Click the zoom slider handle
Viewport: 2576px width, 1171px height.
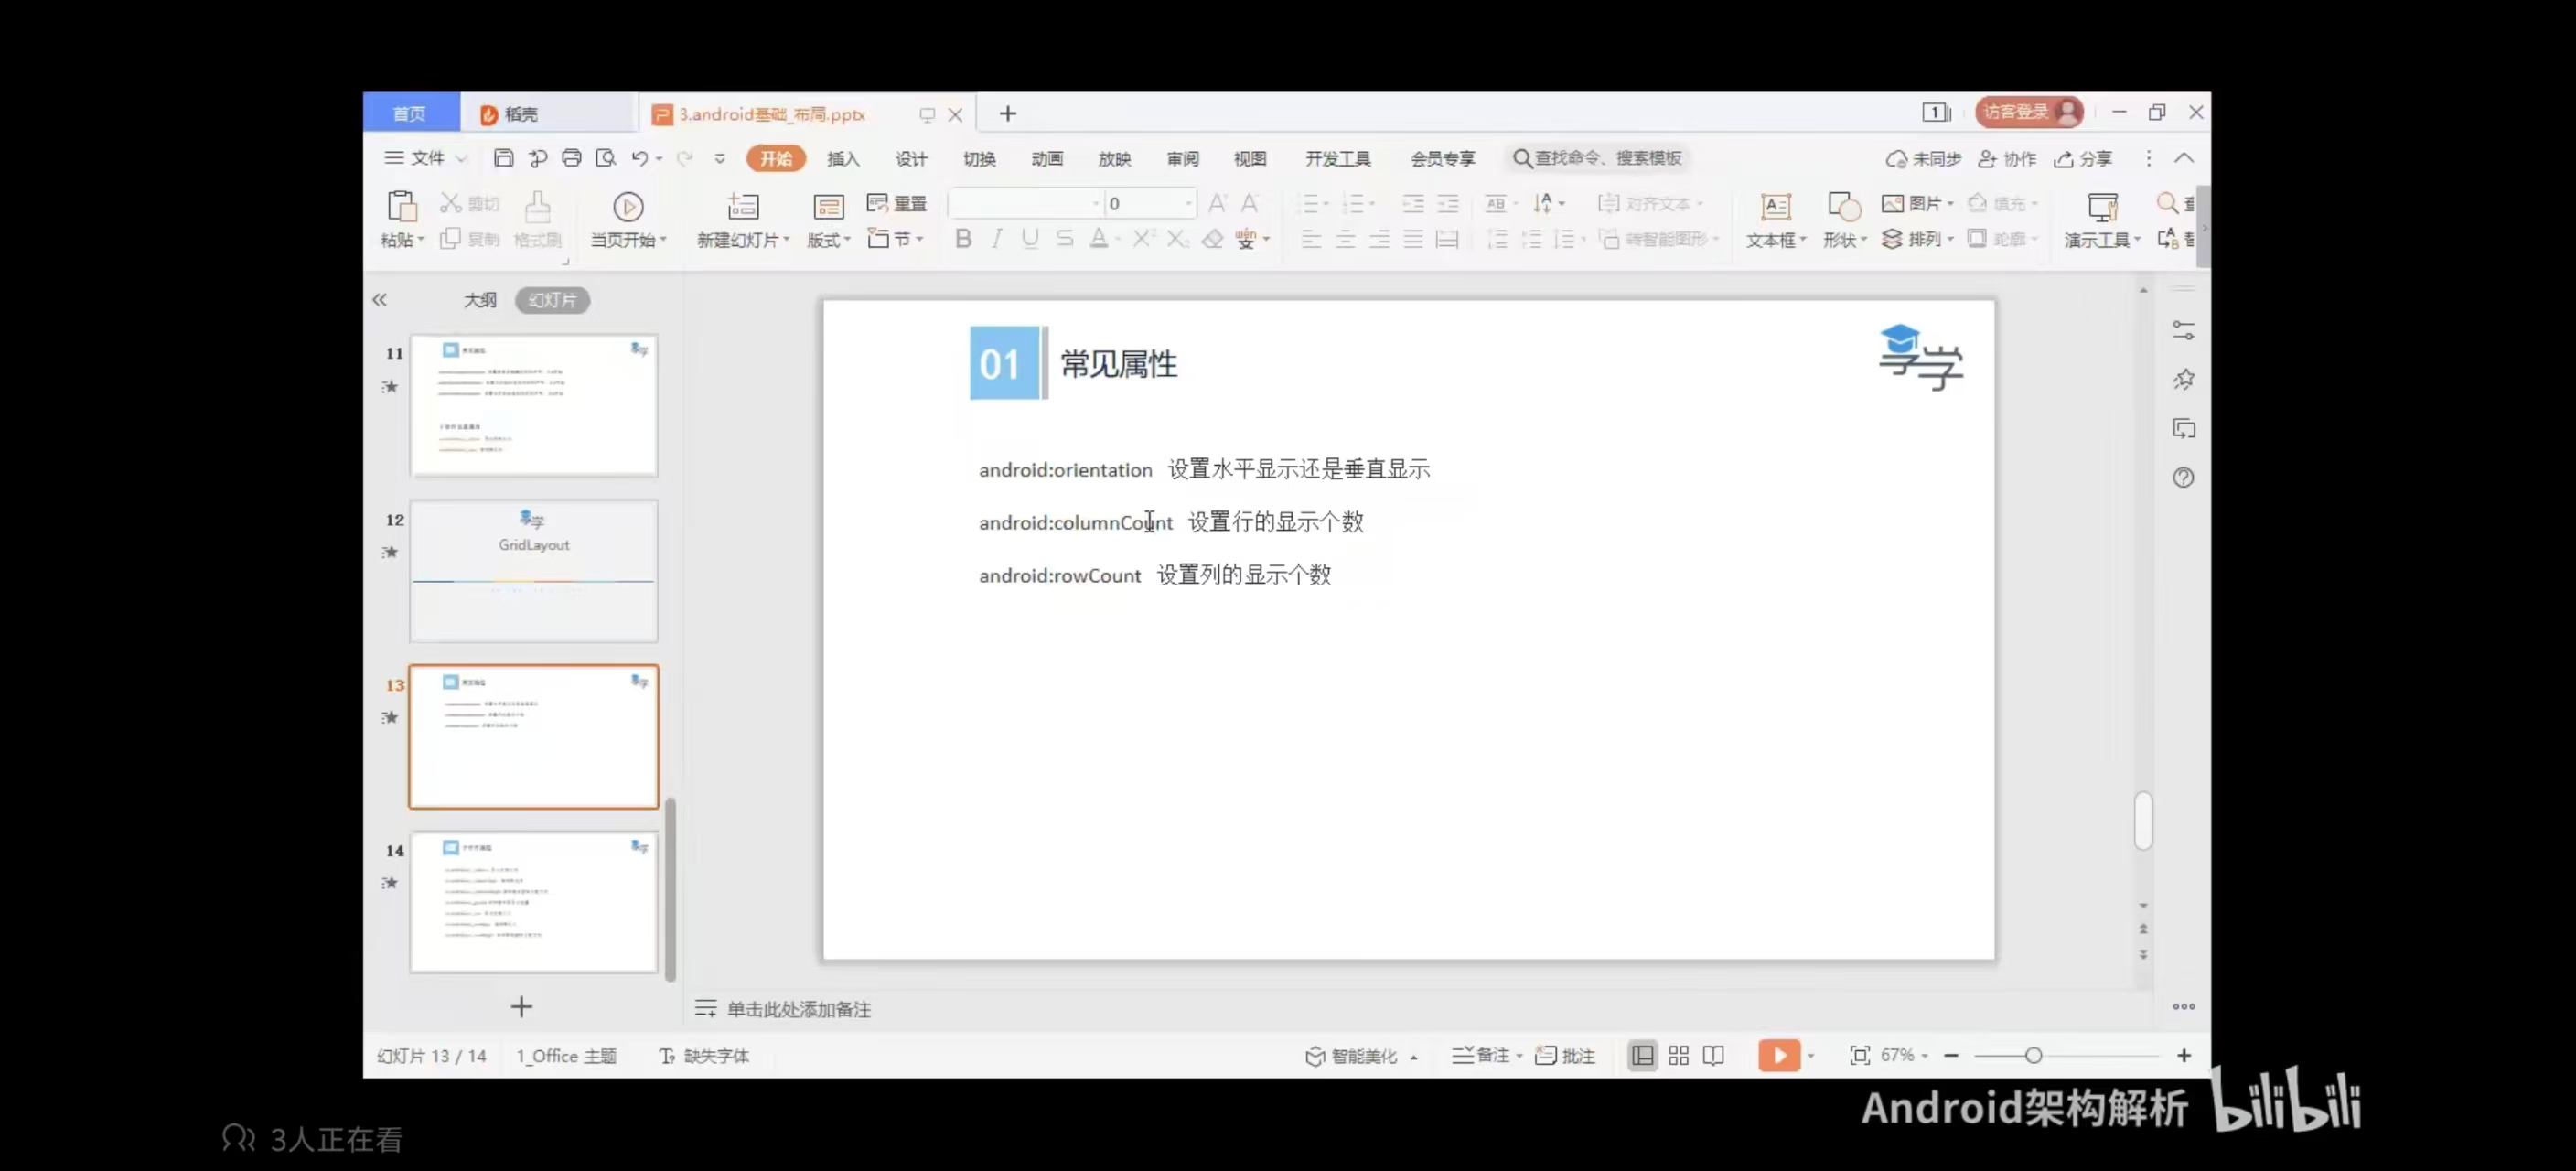click(x=2033, y=1055)
